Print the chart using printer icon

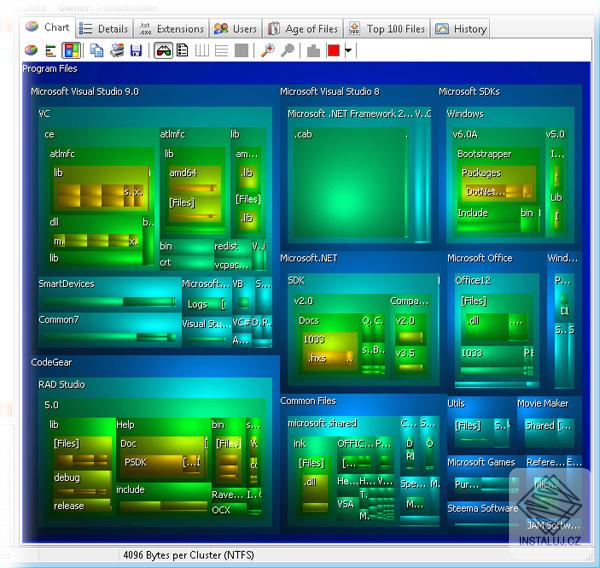(117, 50)
